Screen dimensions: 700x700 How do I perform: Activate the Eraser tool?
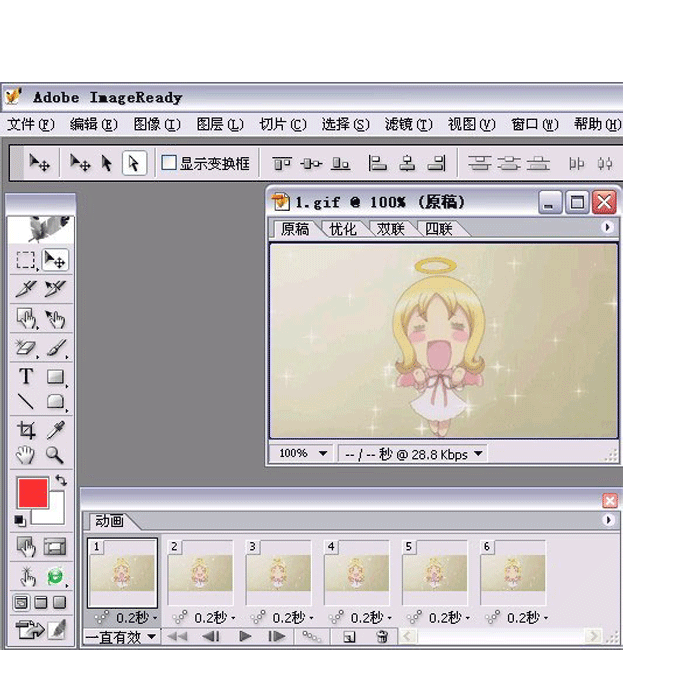[x=26, y=349]
